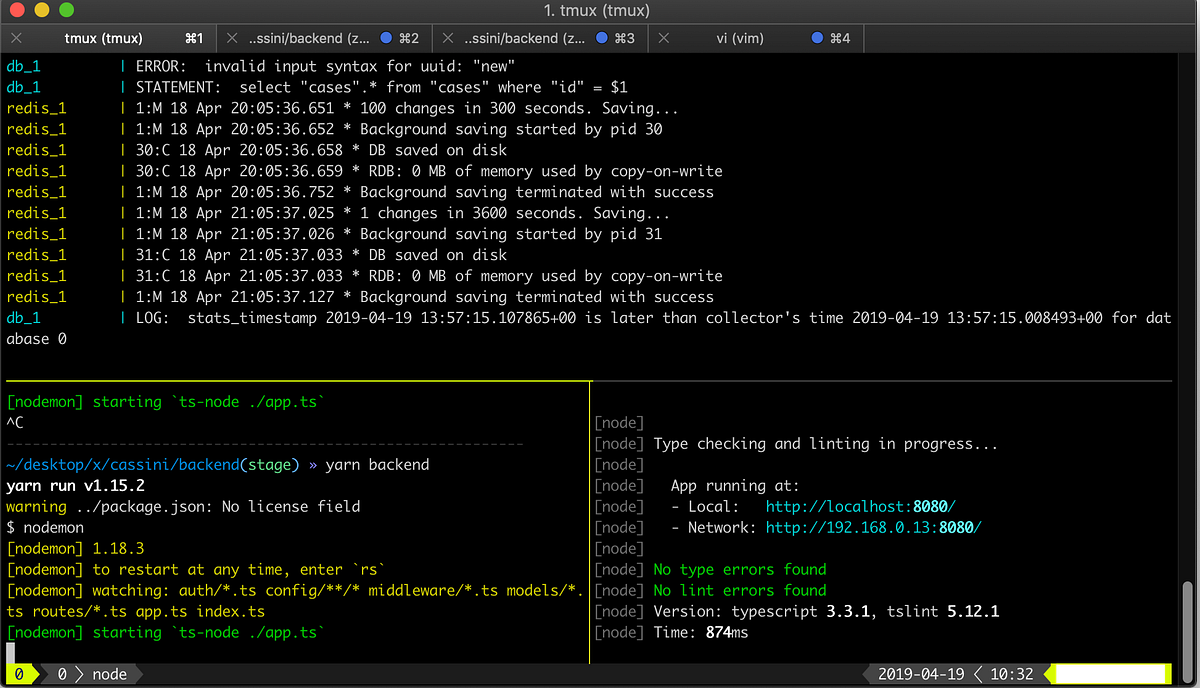Toggle the blue activity dot on the ⌘2 tab
The image size is (1200, 688).
coord(388,38)
